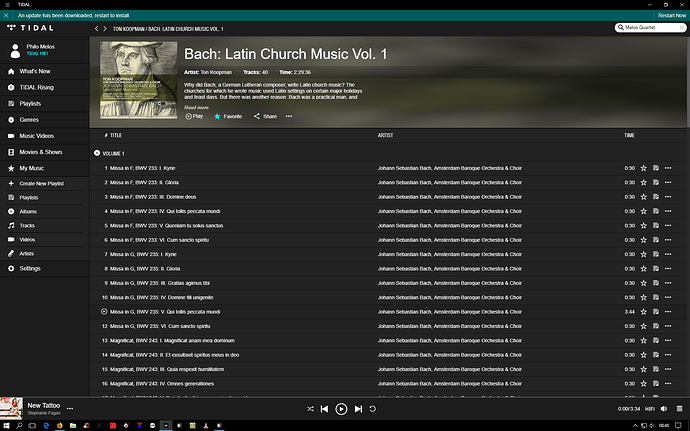Add track 8 Missa in G Gloria to playlist

click(656, 269)
